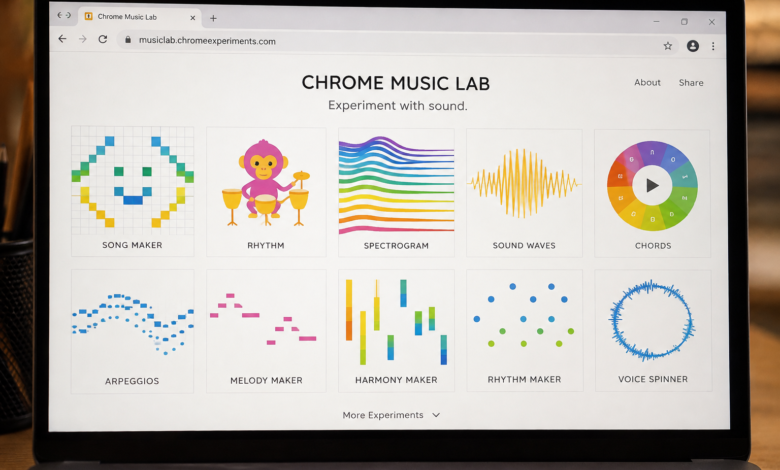This screenshot has width=780, height=470.
Task: Click the Chrome Music Lab tab favicon
Action: [x=89, y=16]
